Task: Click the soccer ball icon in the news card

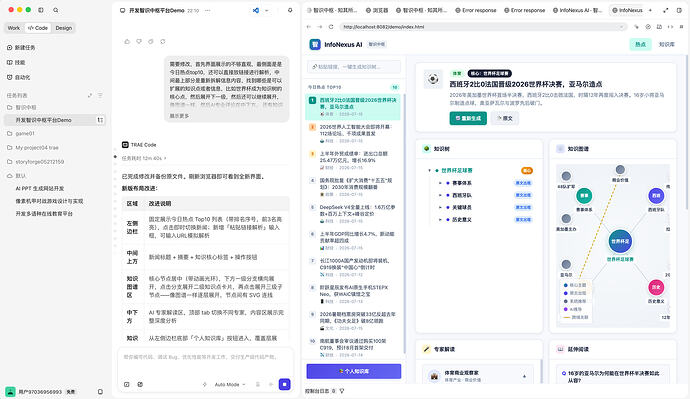Action: [x=433, y=79]
